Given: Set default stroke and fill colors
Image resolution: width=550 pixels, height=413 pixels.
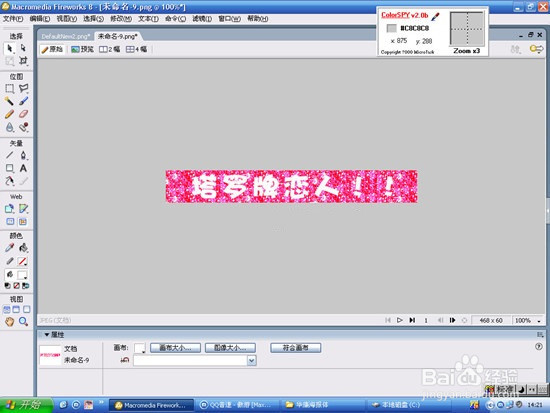Looking at the screenshot, I should coord(7,286).
